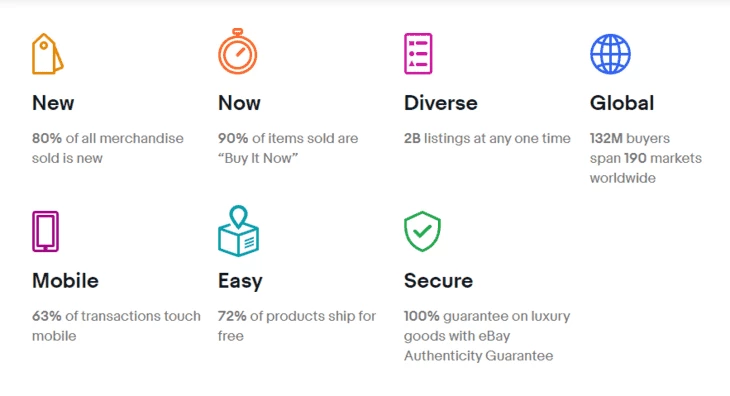Select the Secure heading

438,281
